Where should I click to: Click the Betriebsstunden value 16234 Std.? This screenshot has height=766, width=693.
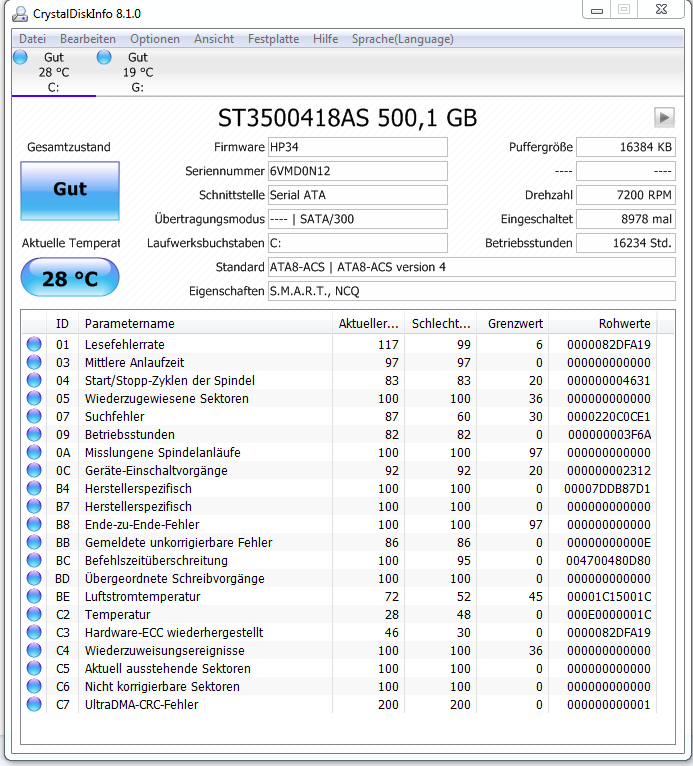626,243
